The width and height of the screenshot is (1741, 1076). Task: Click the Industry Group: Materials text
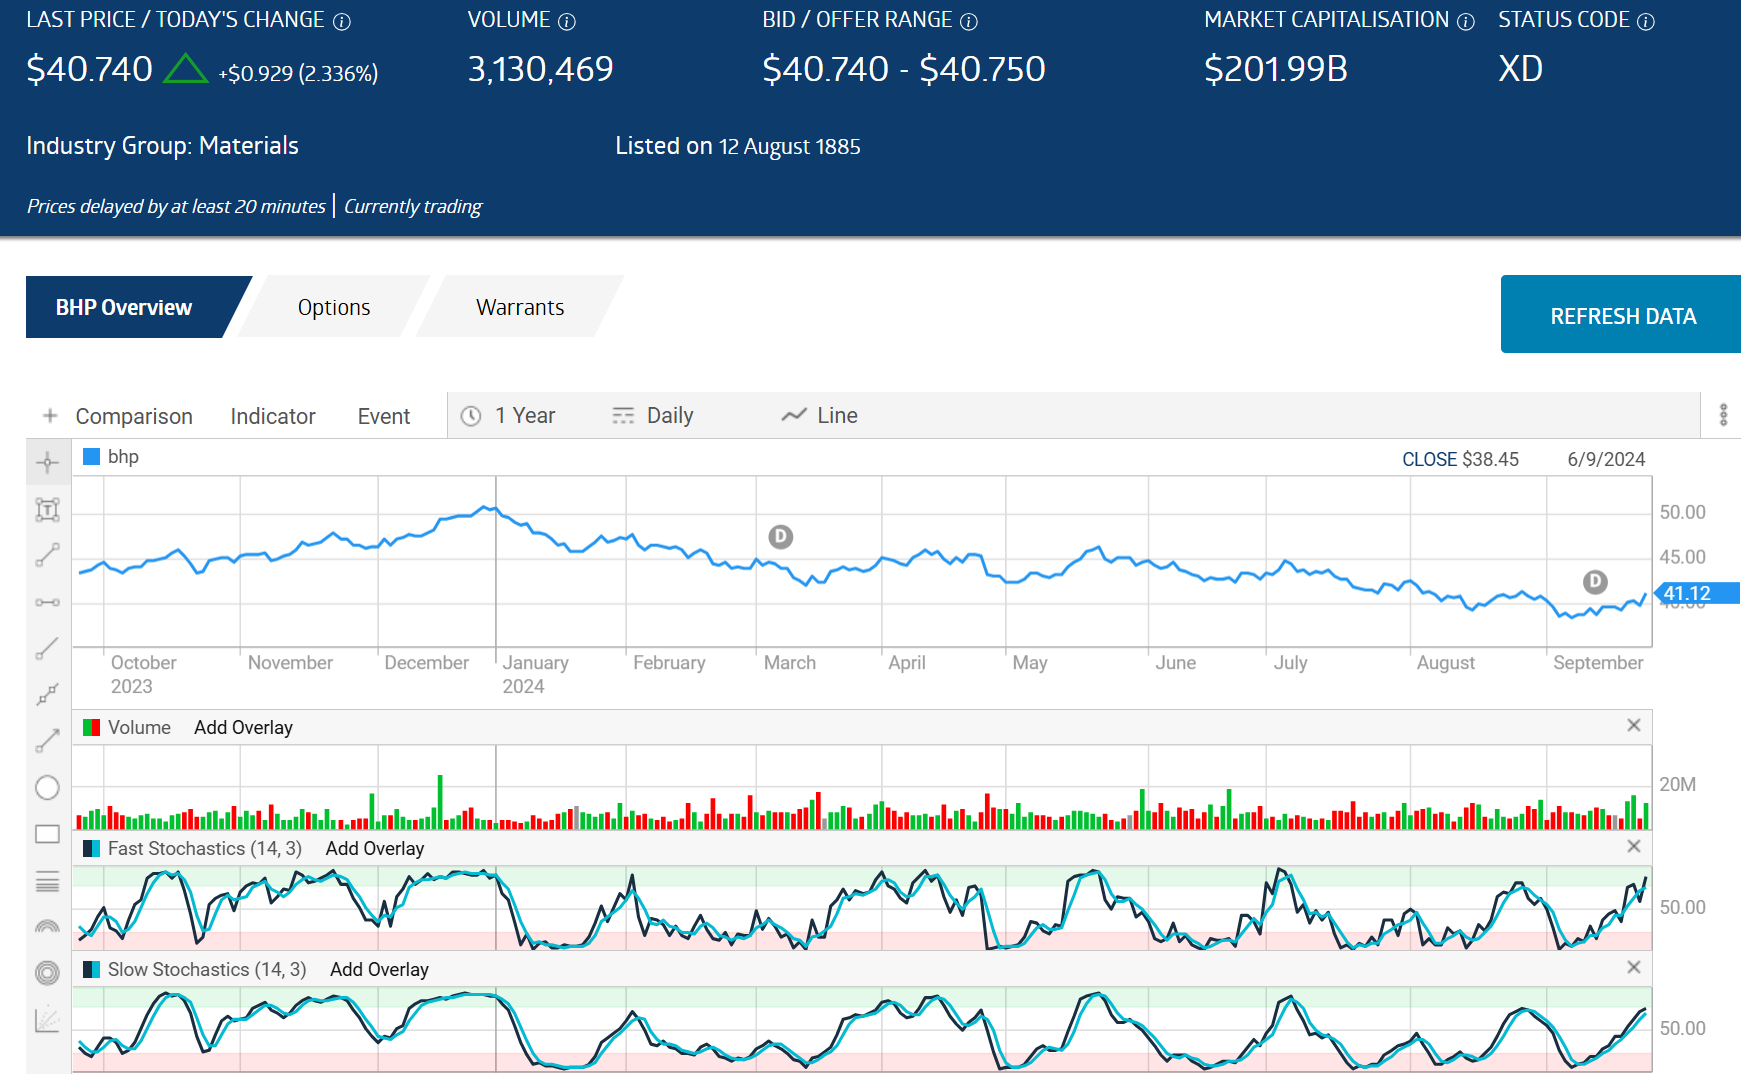tap(162, 146)
